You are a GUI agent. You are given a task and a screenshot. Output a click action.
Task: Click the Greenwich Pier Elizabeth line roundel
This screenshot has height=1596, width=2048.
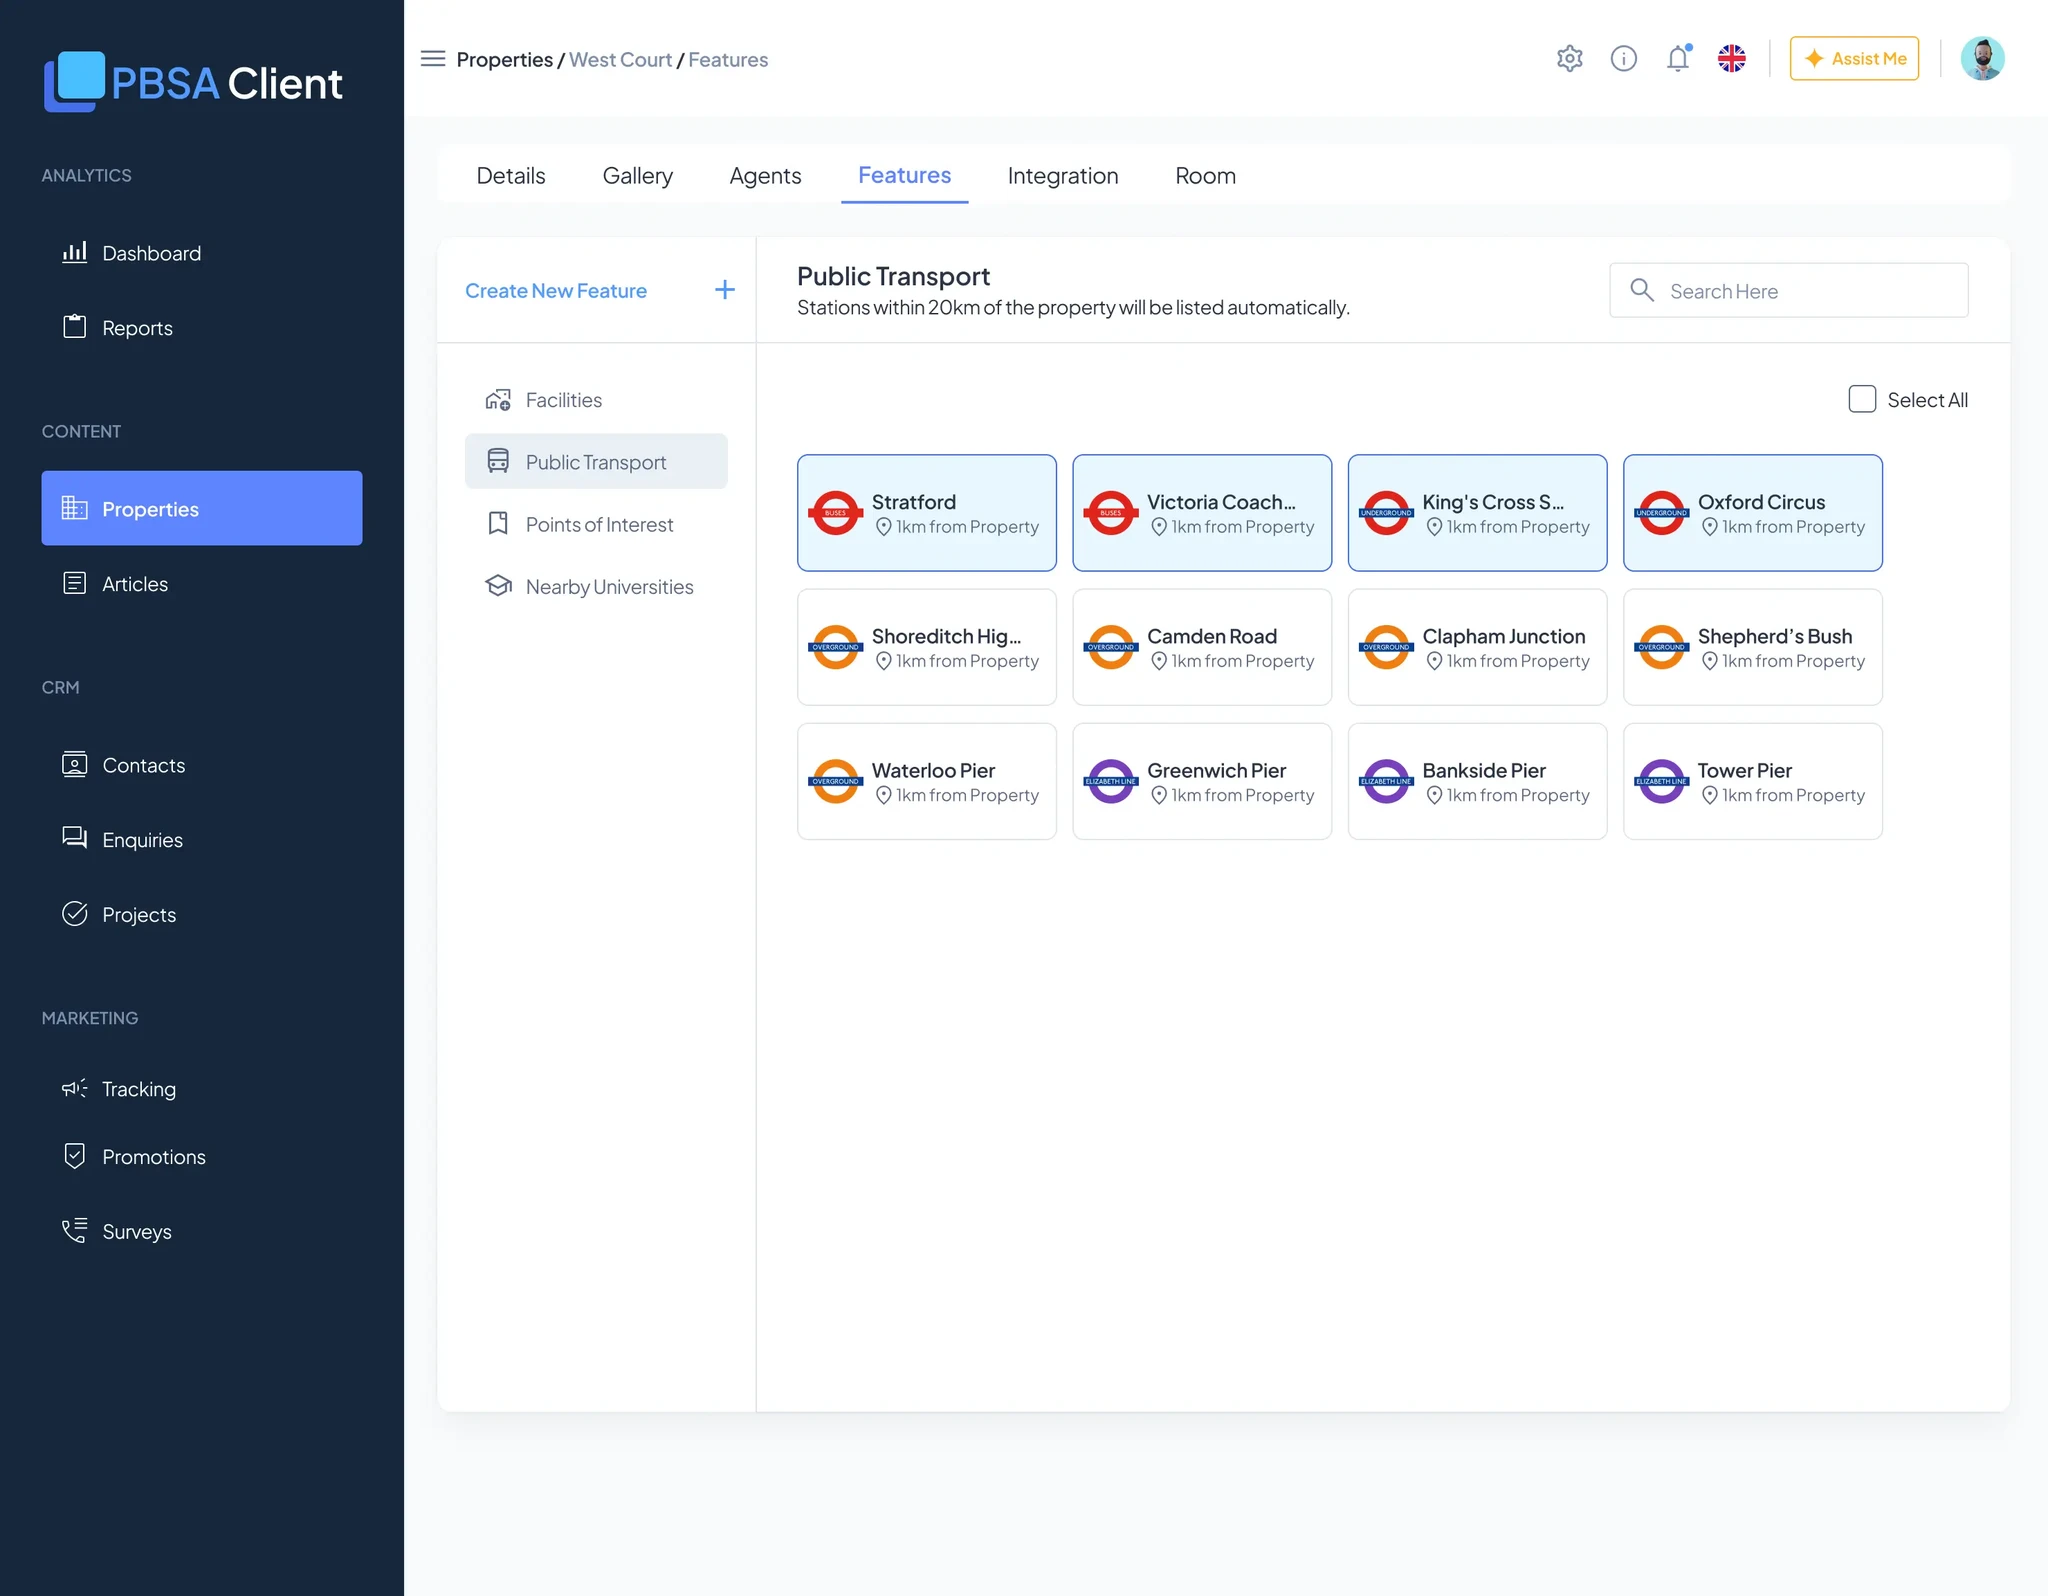[x=1110, y=781]
